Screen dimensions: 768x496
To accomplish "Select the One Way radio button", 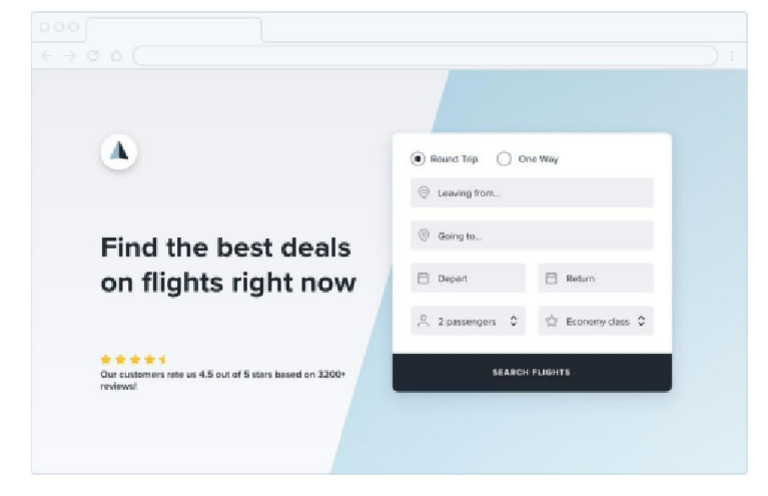I will click(504, 158).
